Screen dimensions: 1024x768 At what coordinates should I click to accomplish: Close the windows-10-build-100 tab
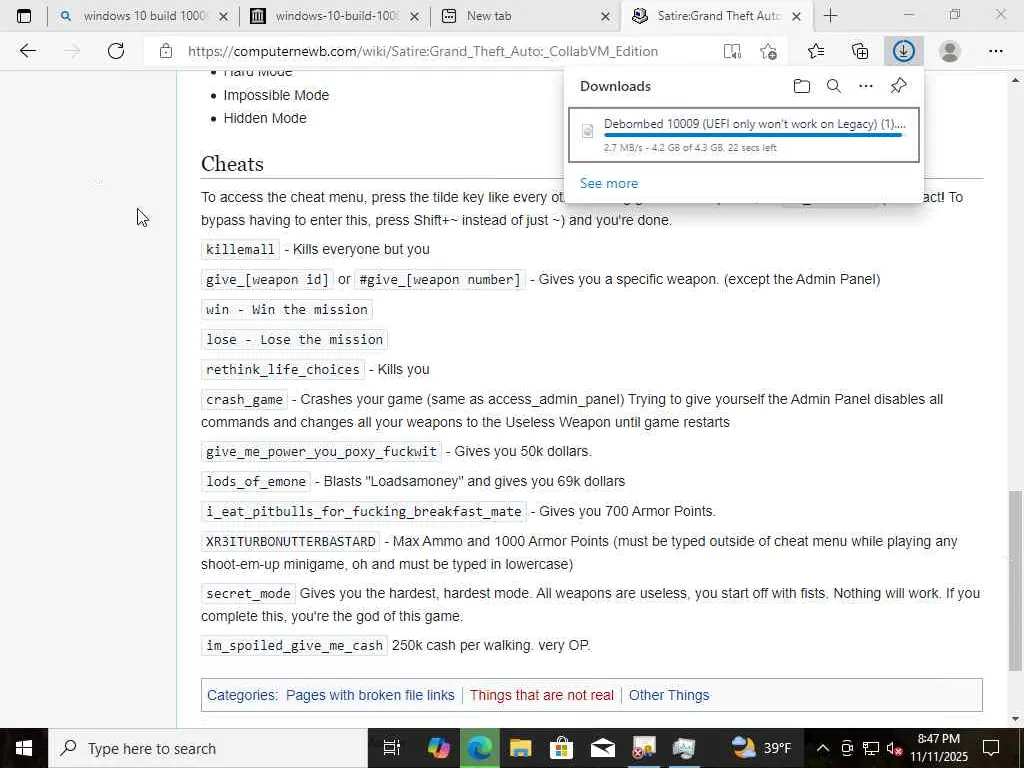[414, 16]
